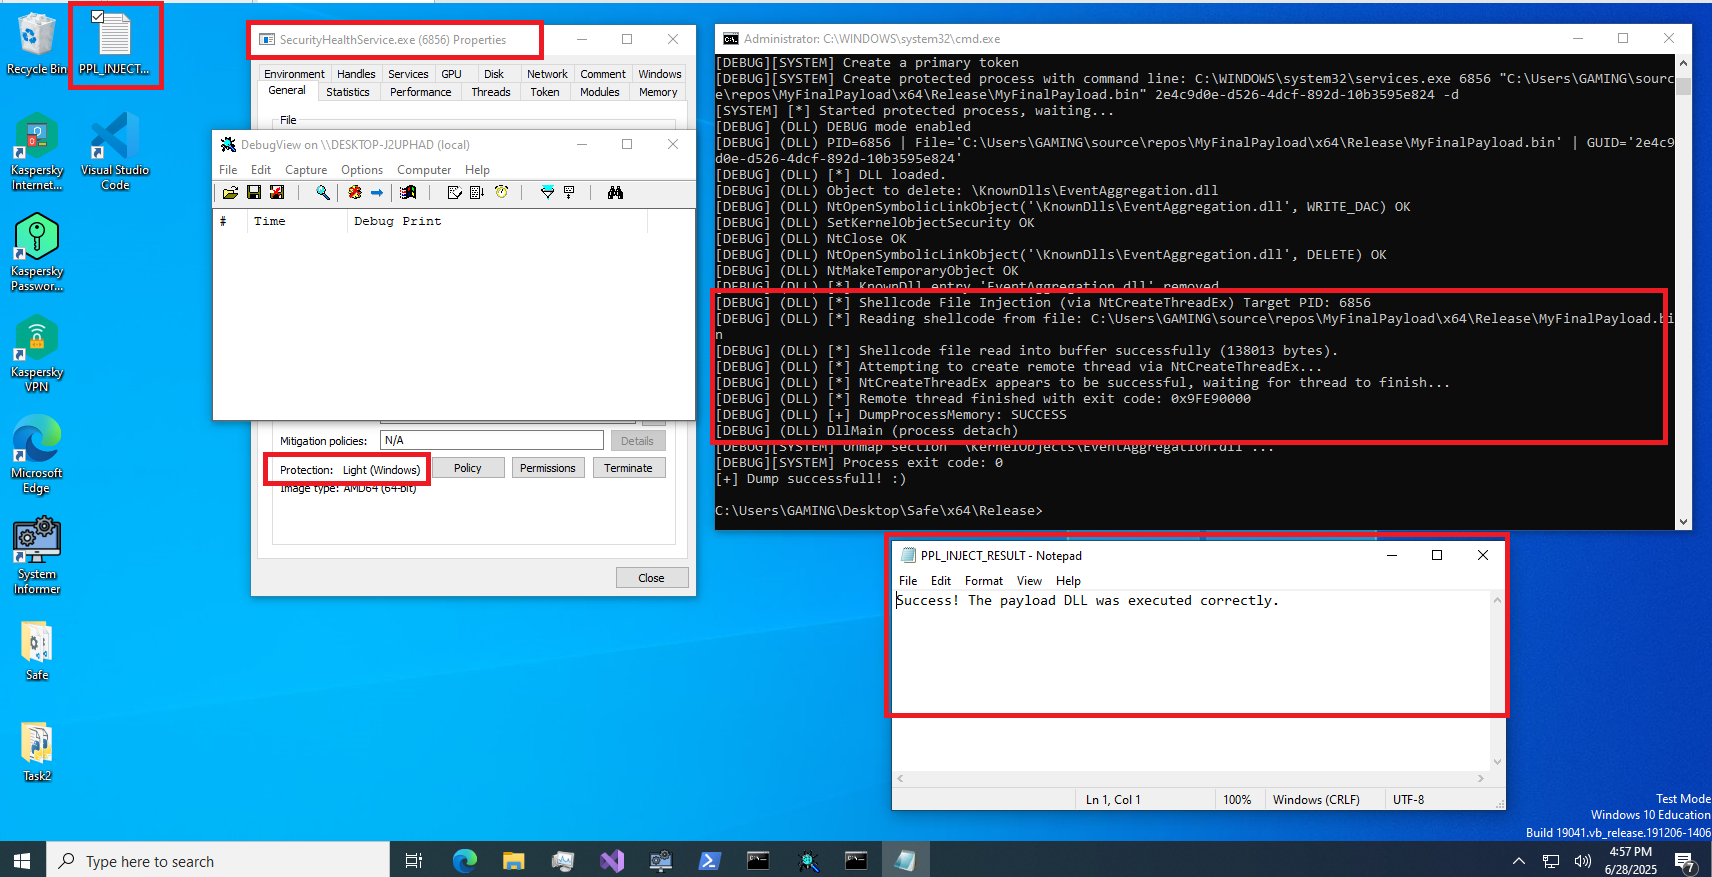Click the volume icon in system tray

(1582, 860)
